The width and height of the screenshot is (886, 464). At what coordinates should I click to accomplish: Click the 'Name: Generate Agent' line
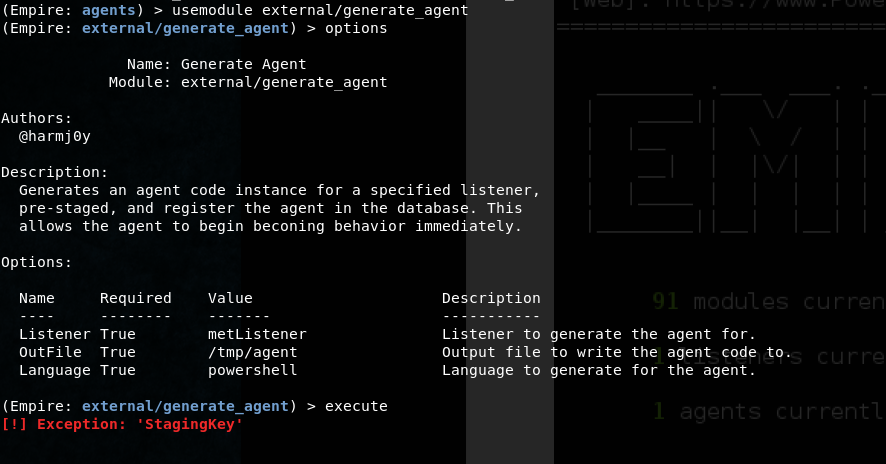[x=216, y=64]
